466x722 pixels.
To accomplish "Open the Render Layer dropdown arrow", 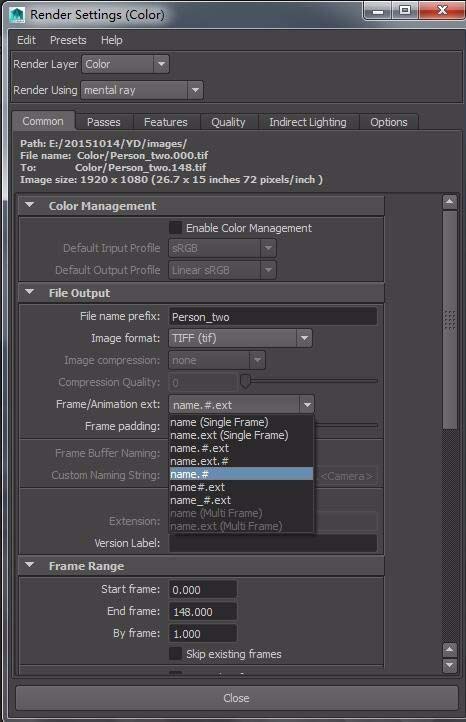I will [x=161, y=64].
